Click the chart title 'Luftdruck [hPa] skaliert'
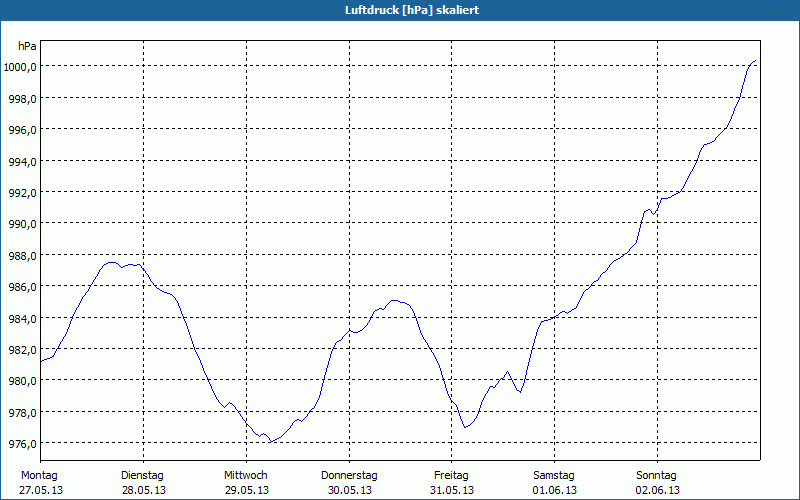800x500 pixels. click(x=412, y=10)
